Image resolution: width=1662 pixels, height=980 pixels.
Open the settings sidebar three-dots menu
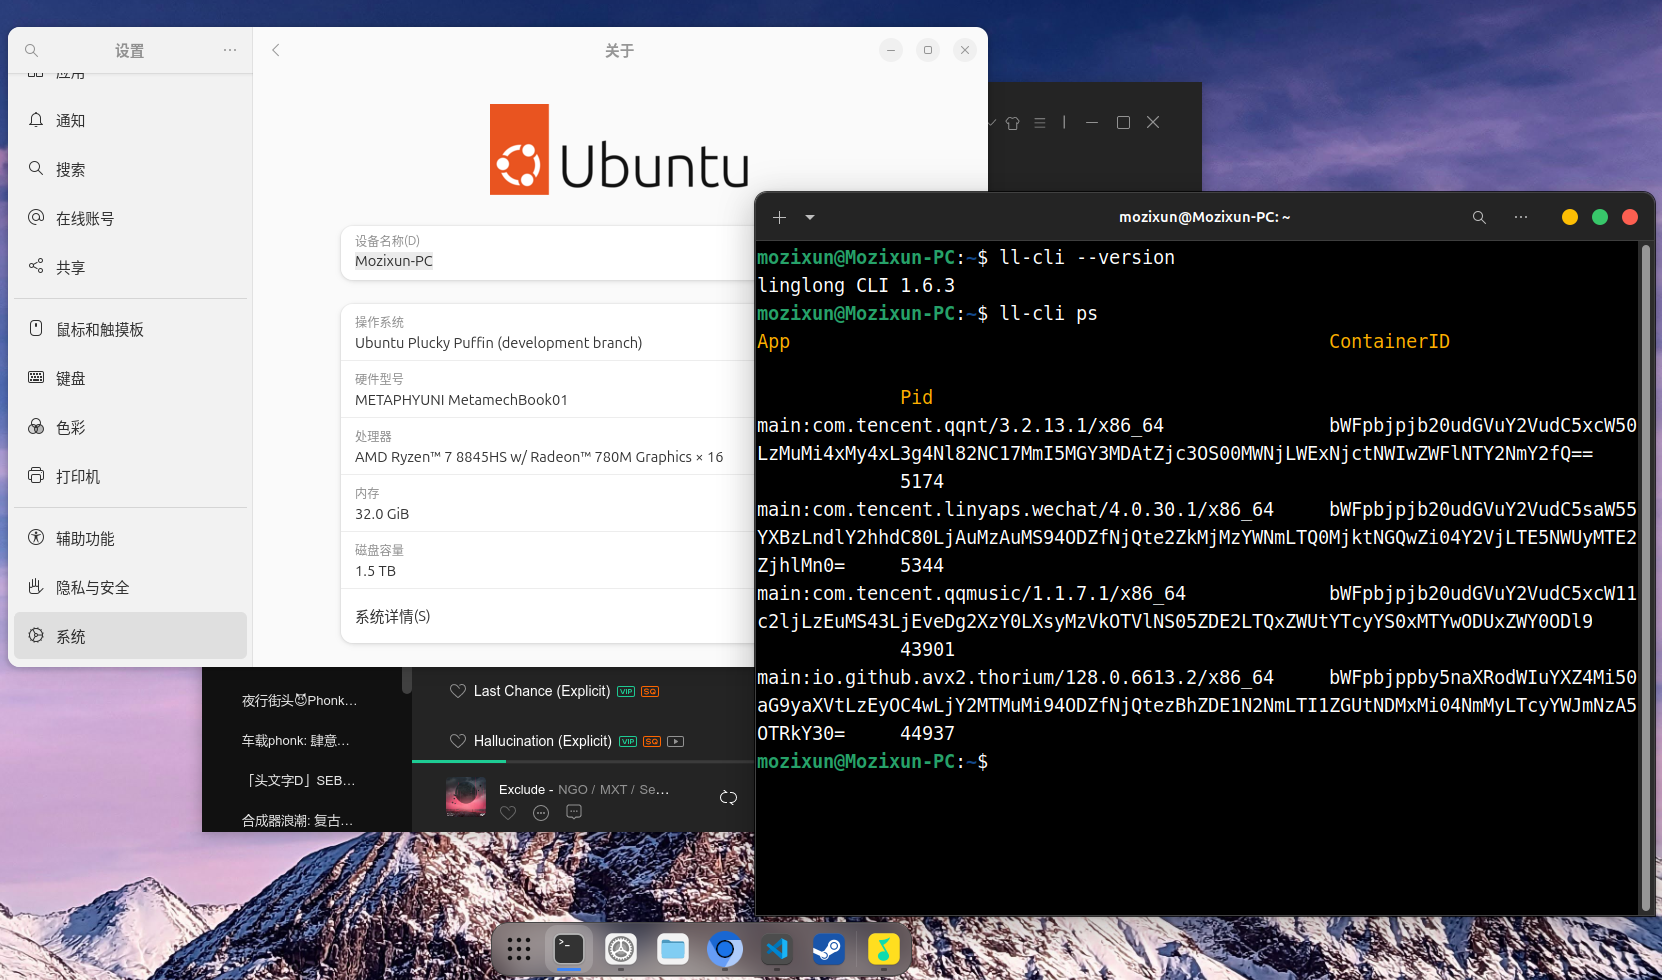tap(230, 50)
